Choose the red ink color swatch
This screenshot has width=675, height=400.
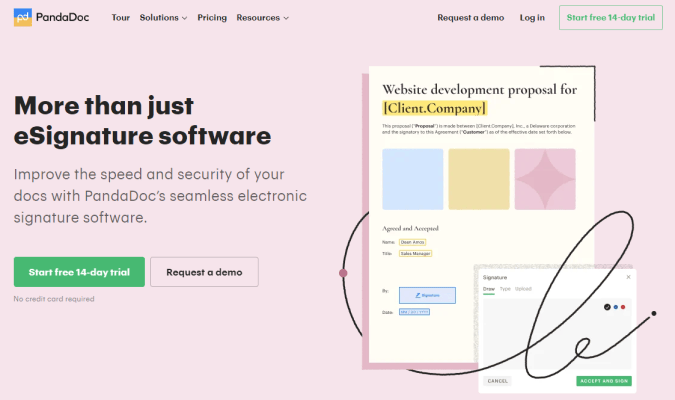point(623,307)
